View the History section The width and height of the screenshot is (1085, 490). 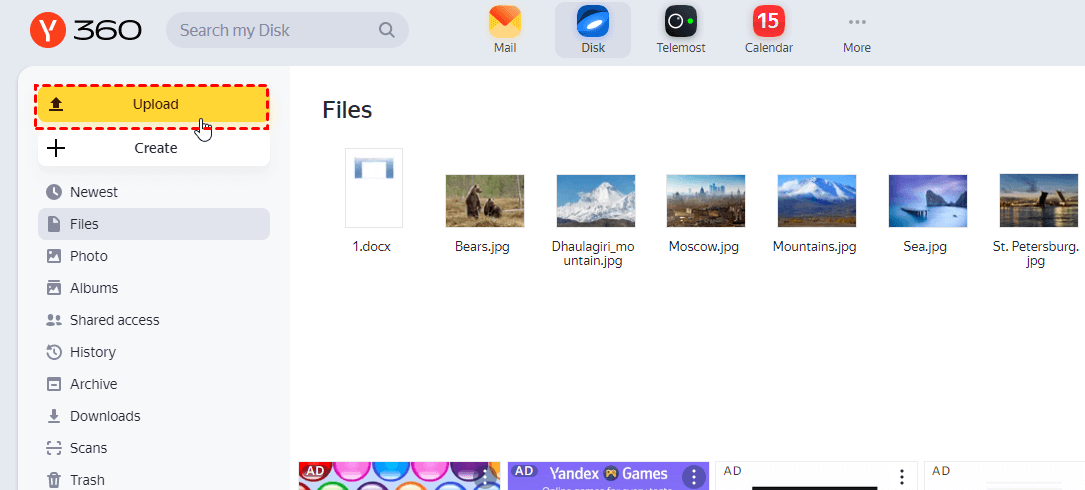point(154,352)
